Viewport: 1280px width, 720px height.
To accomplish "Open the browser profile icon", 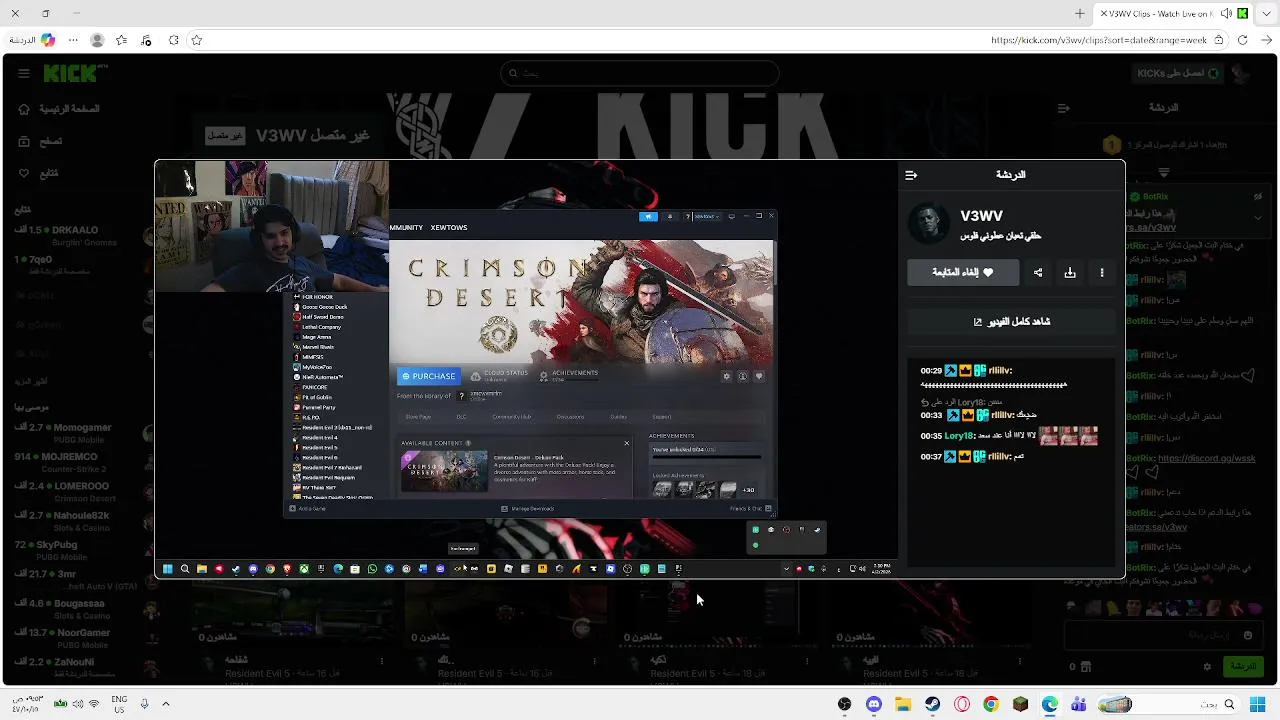I will coord(97,40).
